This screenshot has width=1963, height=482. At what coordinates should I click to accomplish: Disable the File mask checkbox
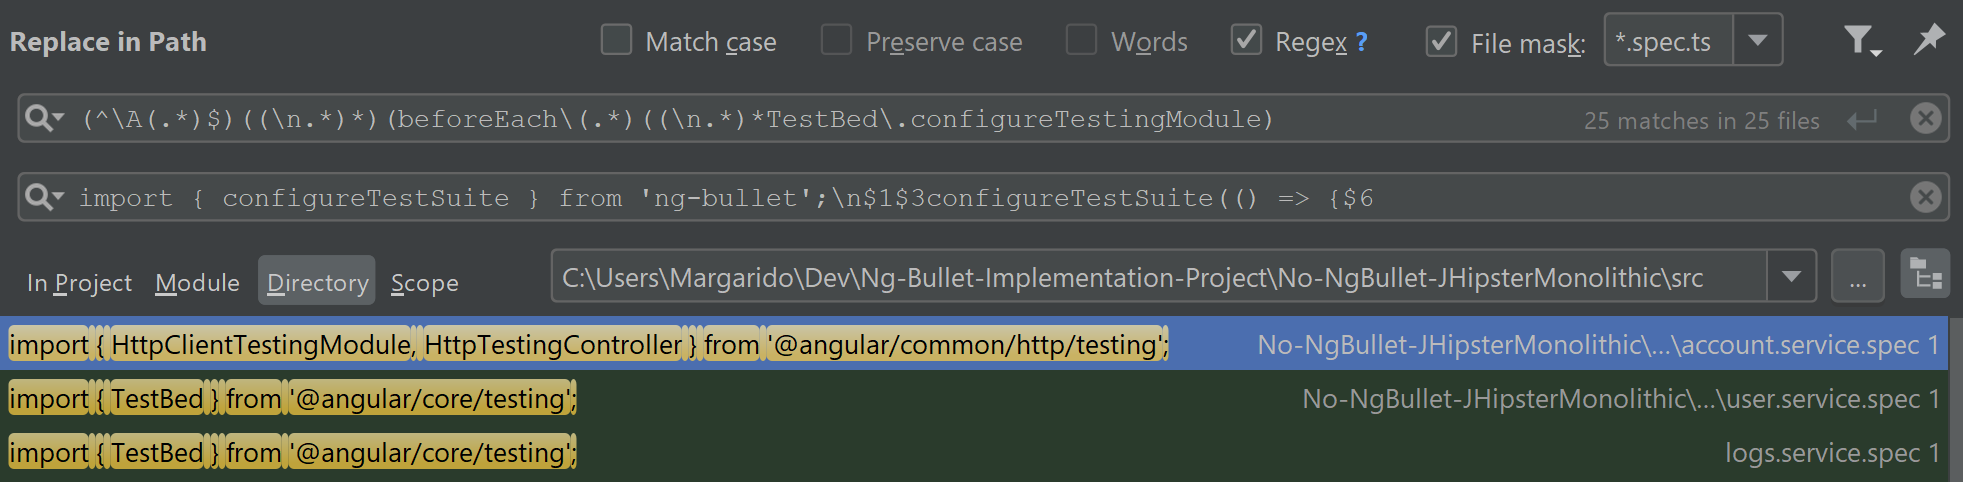click(x=1441, y=41)
